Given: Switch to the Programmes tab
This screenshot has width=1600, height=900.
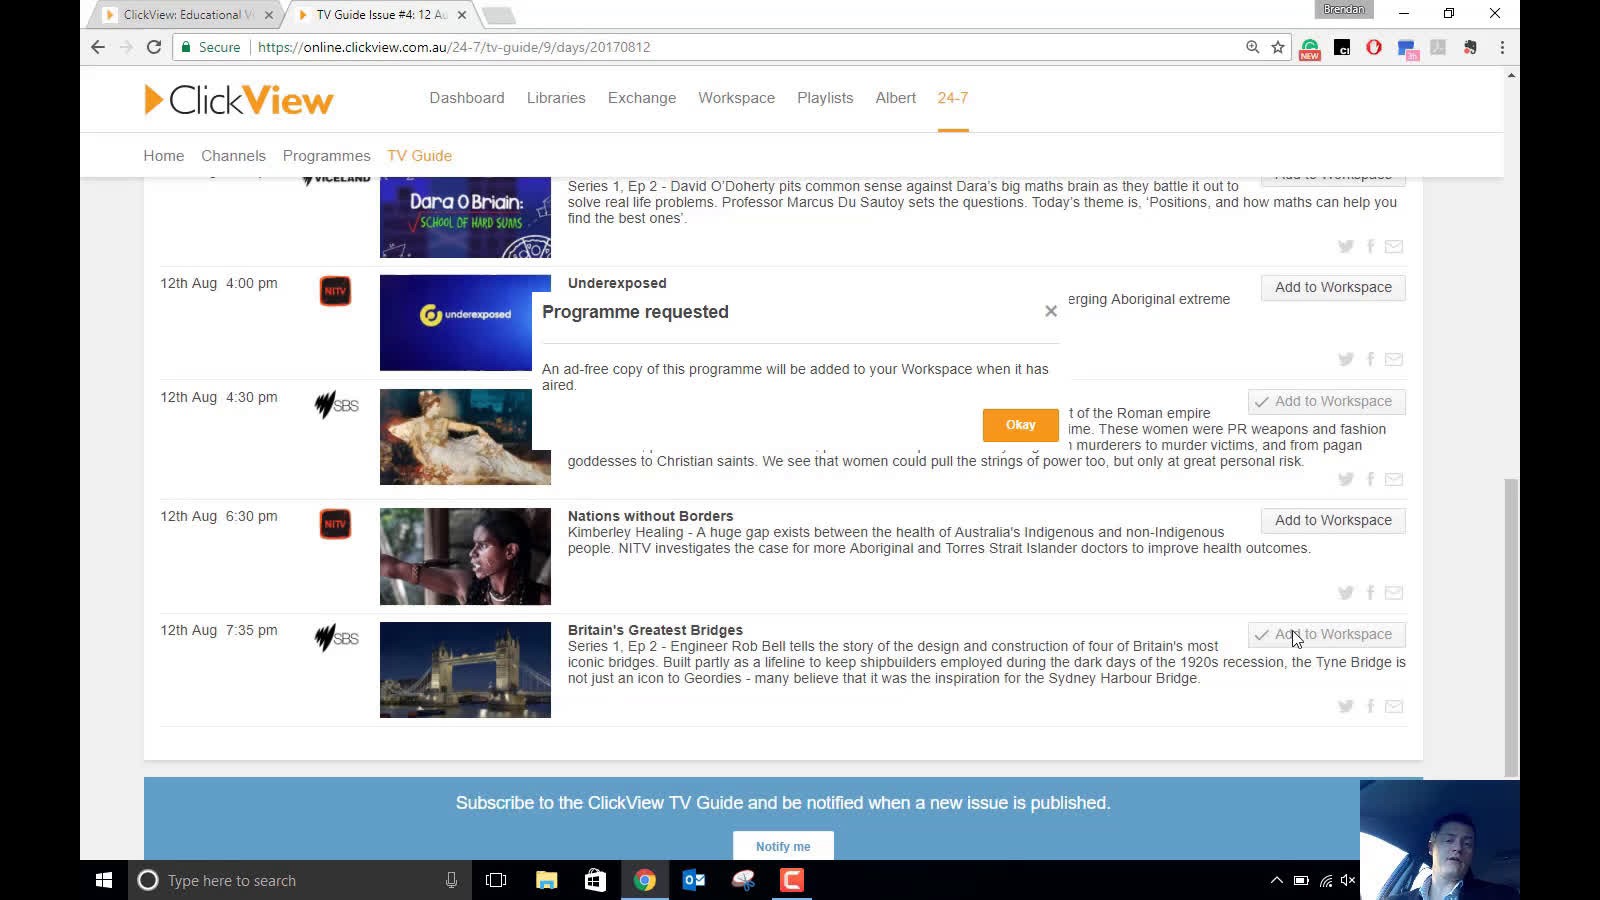Looking at the screenshot, I should pyautogui.click(x=326, y=156).
